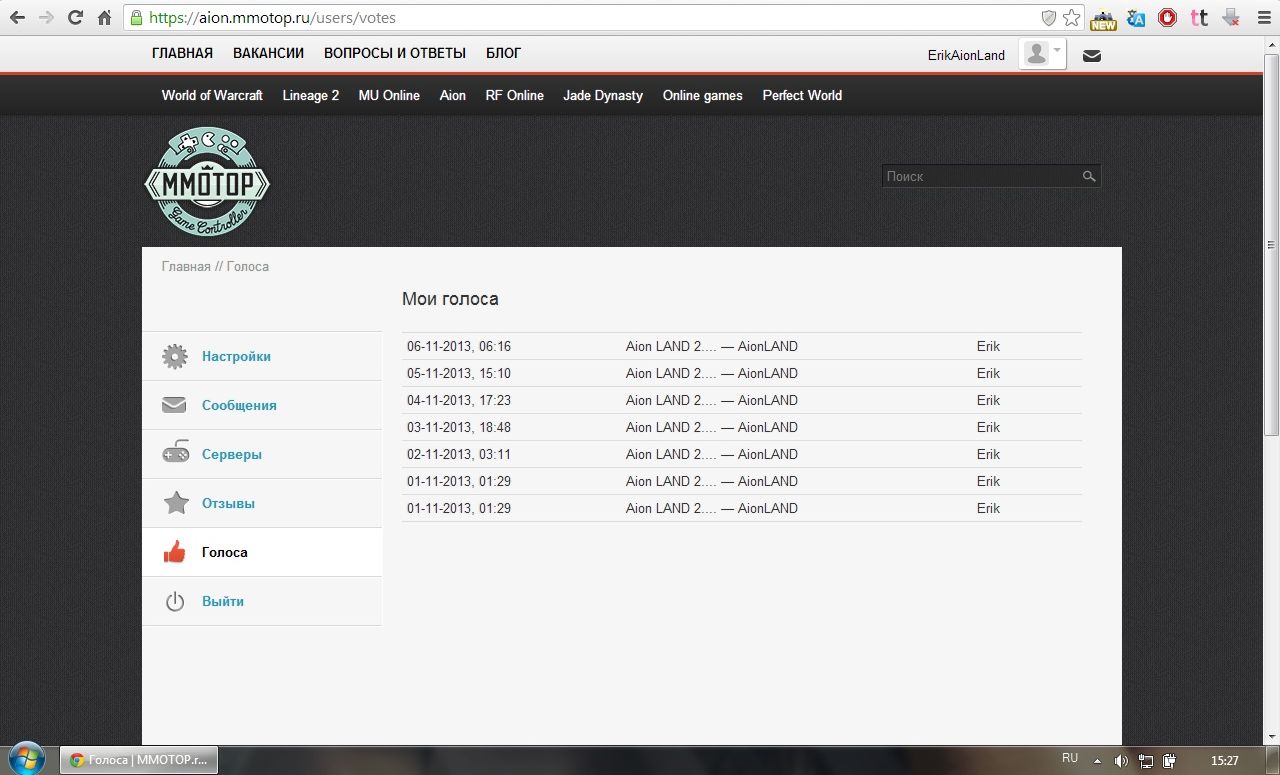The image size is (1280, 775).
Task: Click the Chrome Голоса taskbar button
Action: [x=139, y=760]
